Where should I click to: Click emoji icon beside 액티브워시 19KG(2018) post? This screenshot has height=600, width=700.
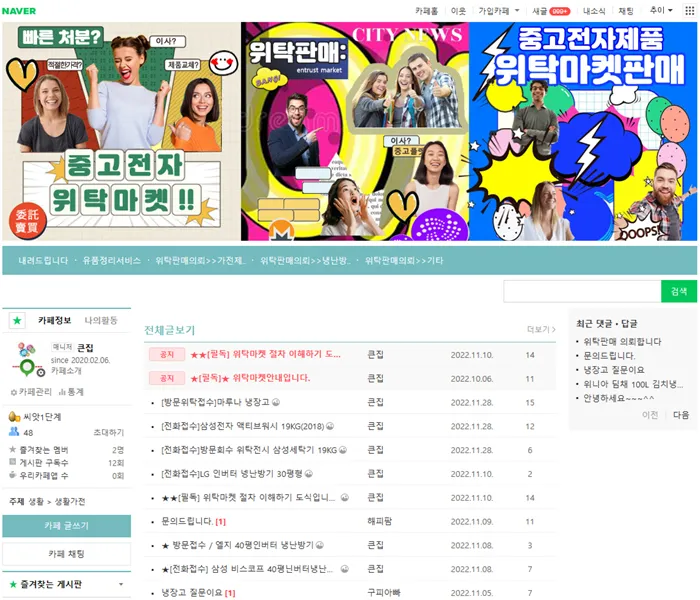330,426
